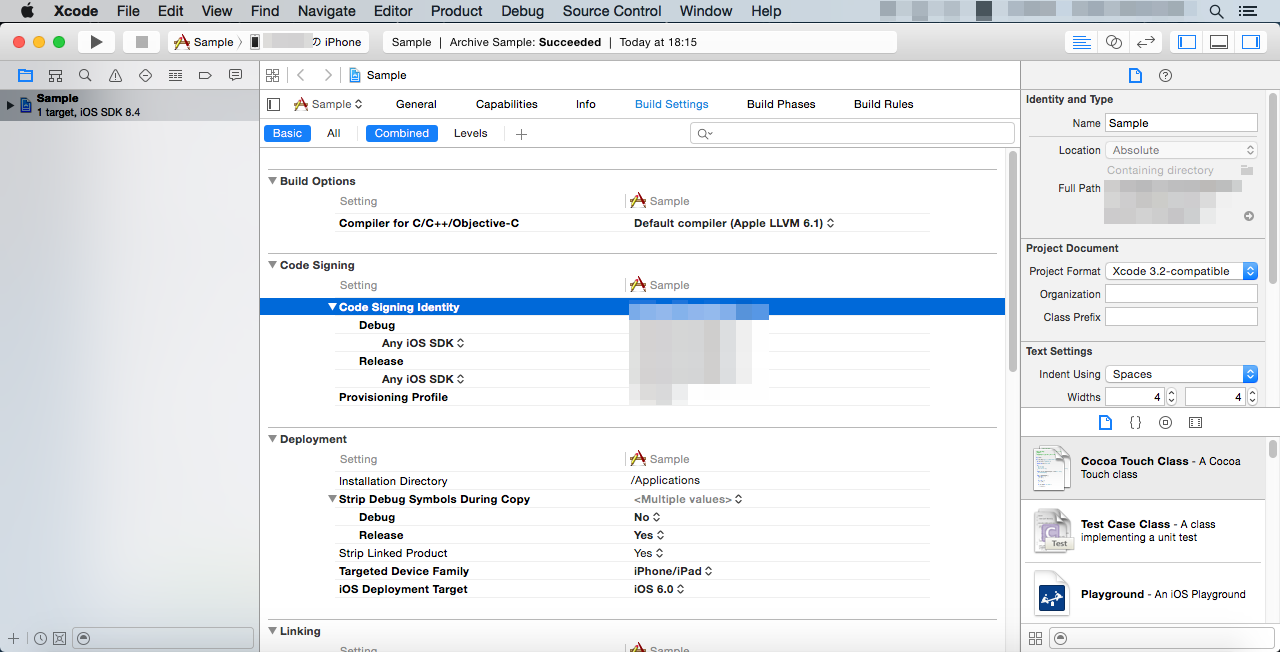
Task: Show the Standard editor
Action: click(1081, 42)
